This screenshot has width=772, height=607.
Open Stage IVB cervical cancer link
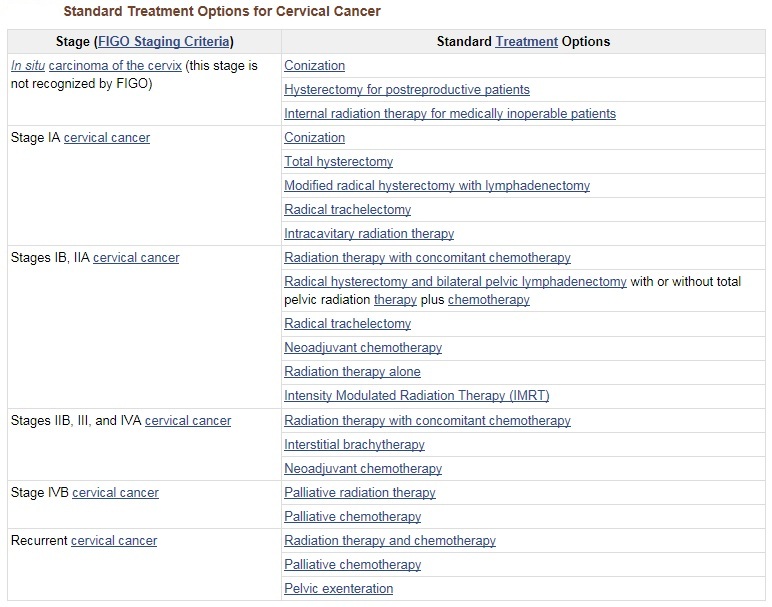pyautogui.click(x=115, y=492)
